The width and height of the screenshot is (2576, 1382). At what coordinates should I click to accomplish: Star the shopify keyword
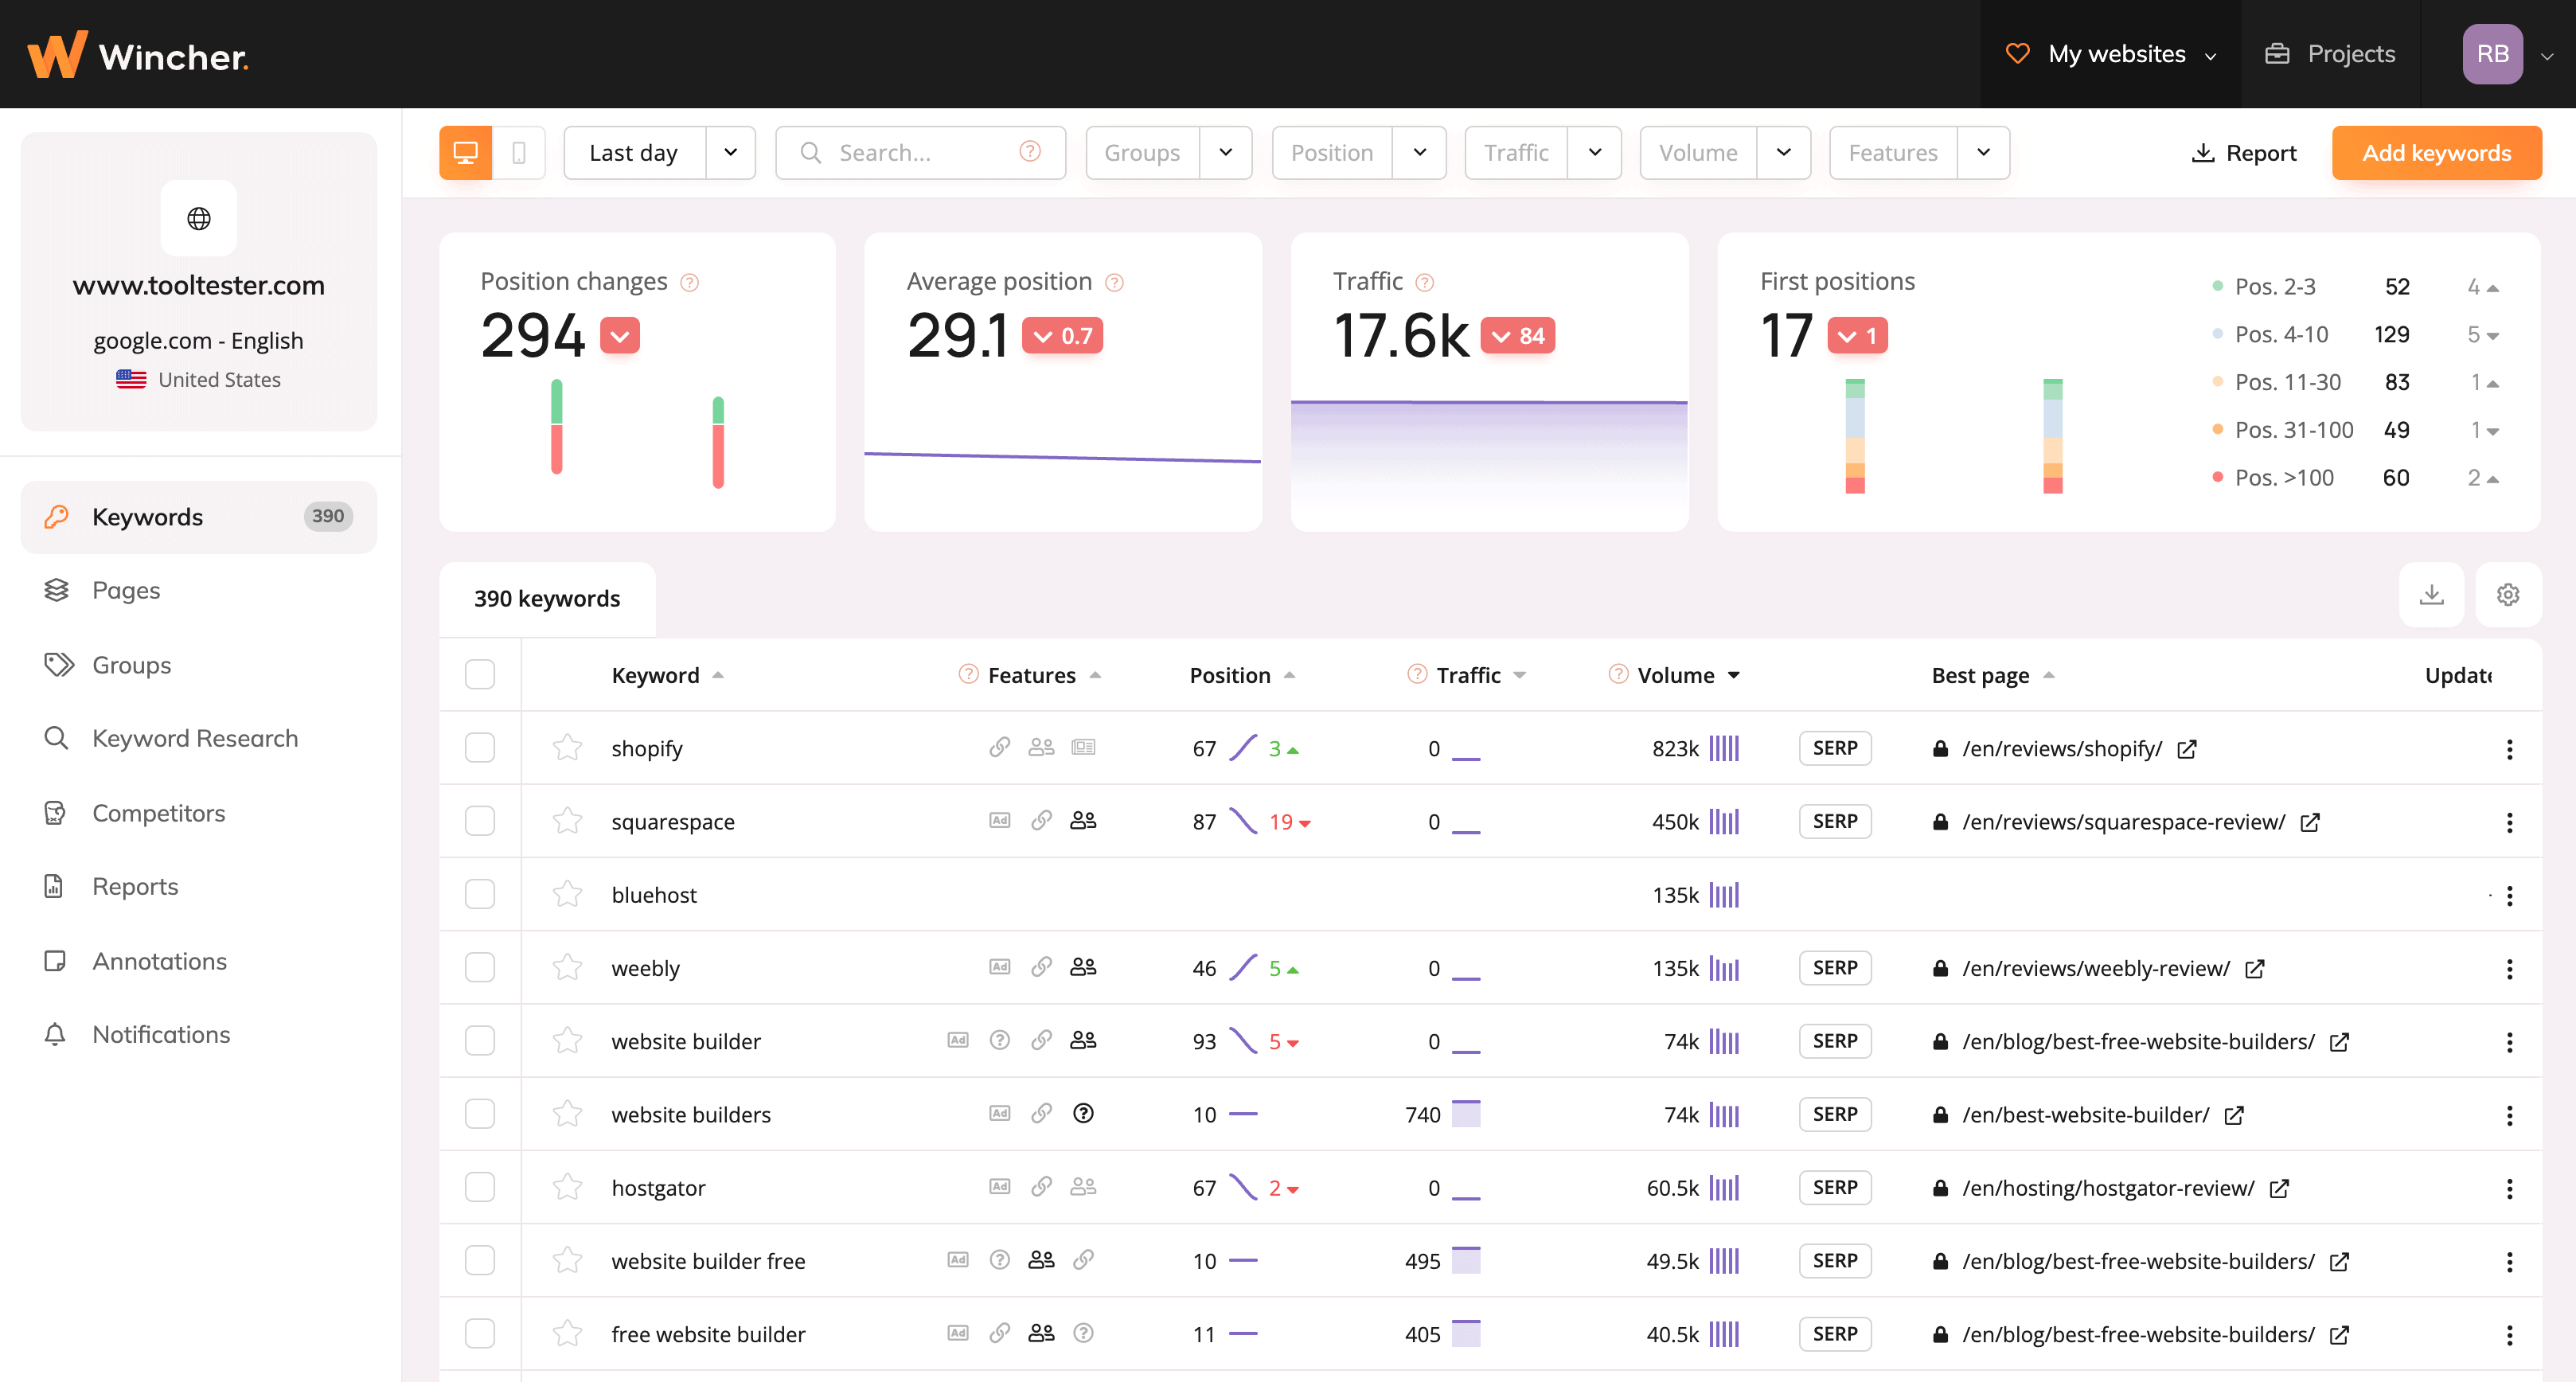click(567, 748)
